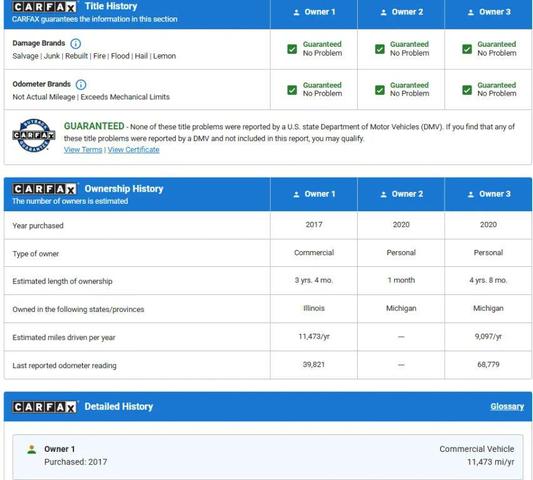Click the Odometer Brands label
Image resolution: width=533 pixels, height=480 pixels.
click(x=41, y=84)
